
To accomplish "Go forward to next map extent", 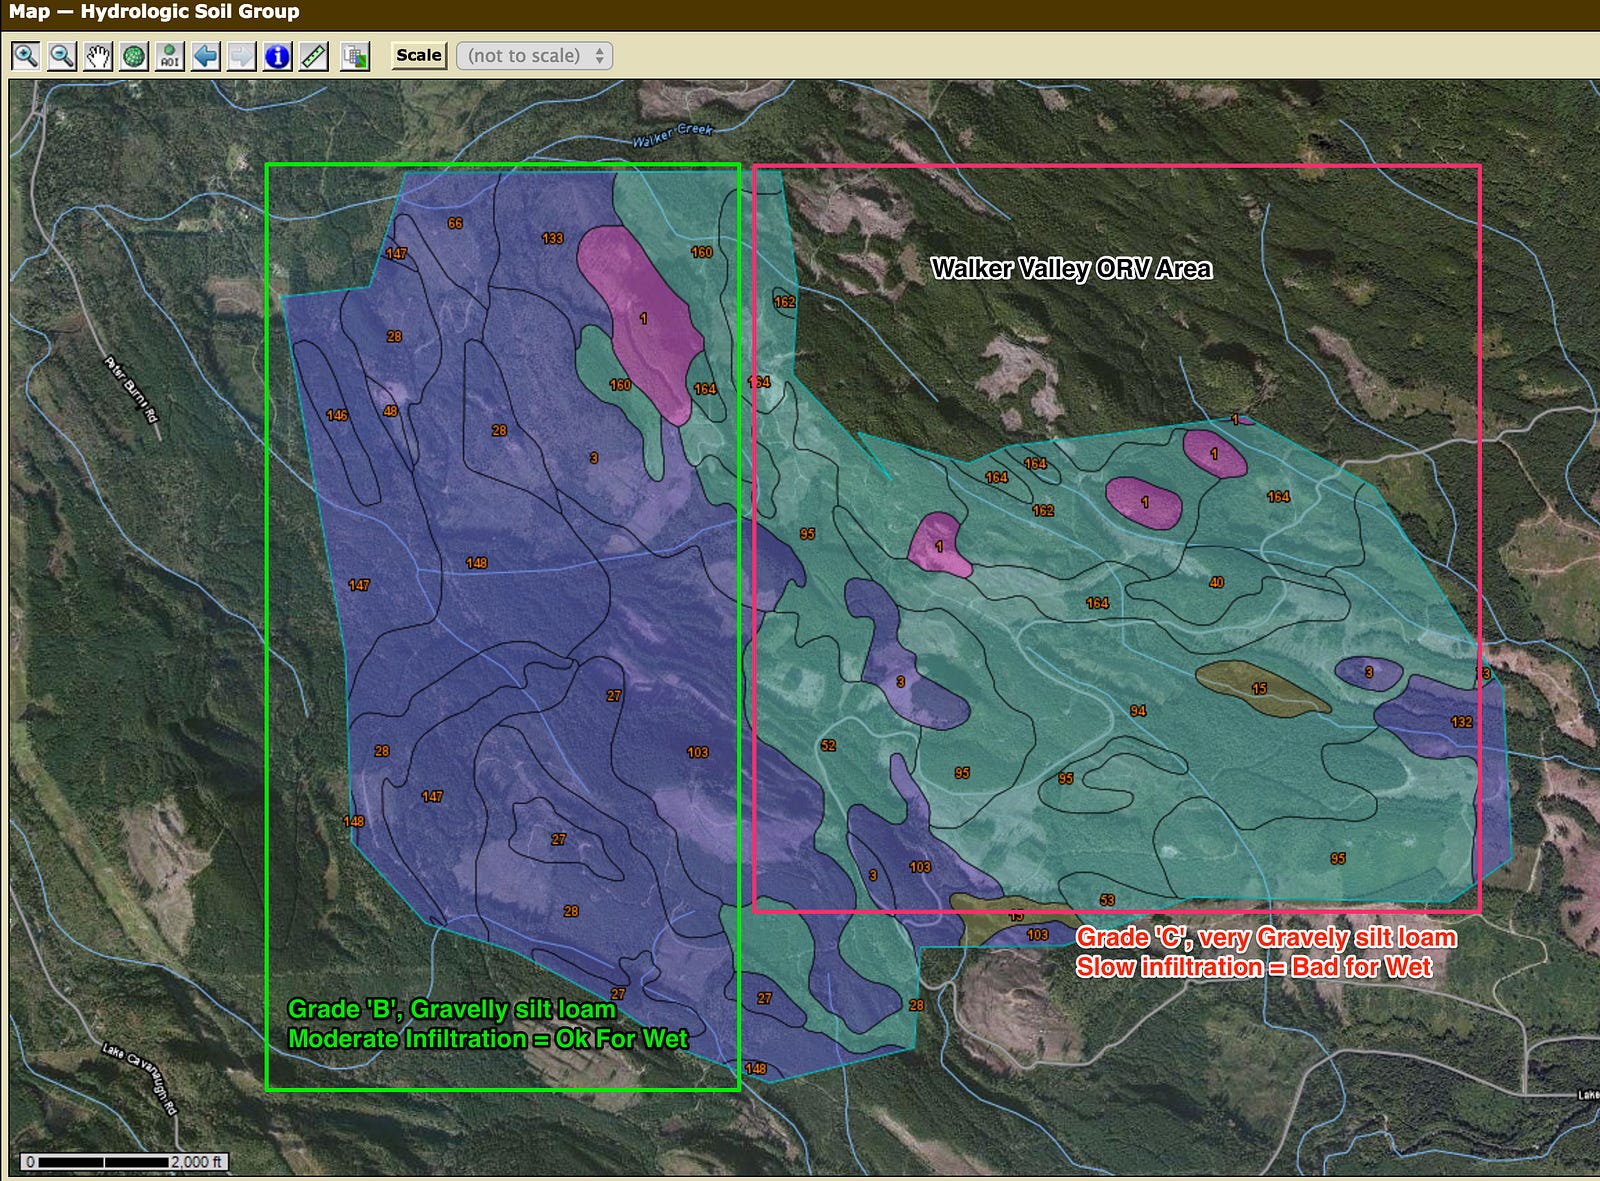I will click(x=242, y=56).
